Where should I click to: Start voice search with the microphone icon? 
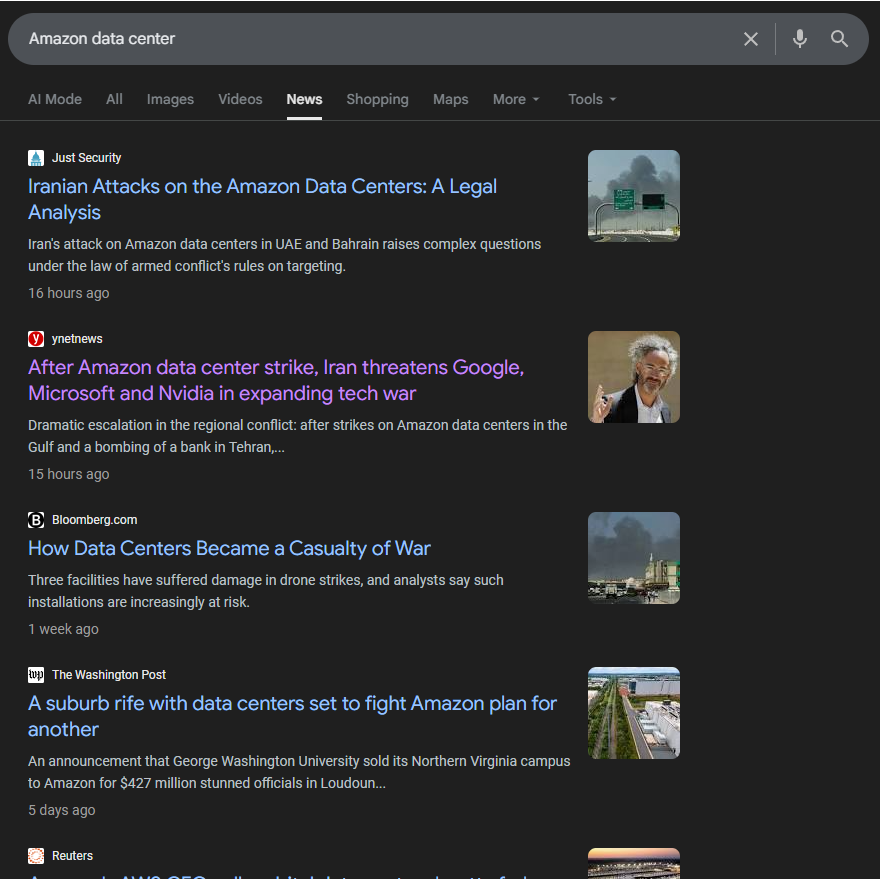(x=800, y=39)
